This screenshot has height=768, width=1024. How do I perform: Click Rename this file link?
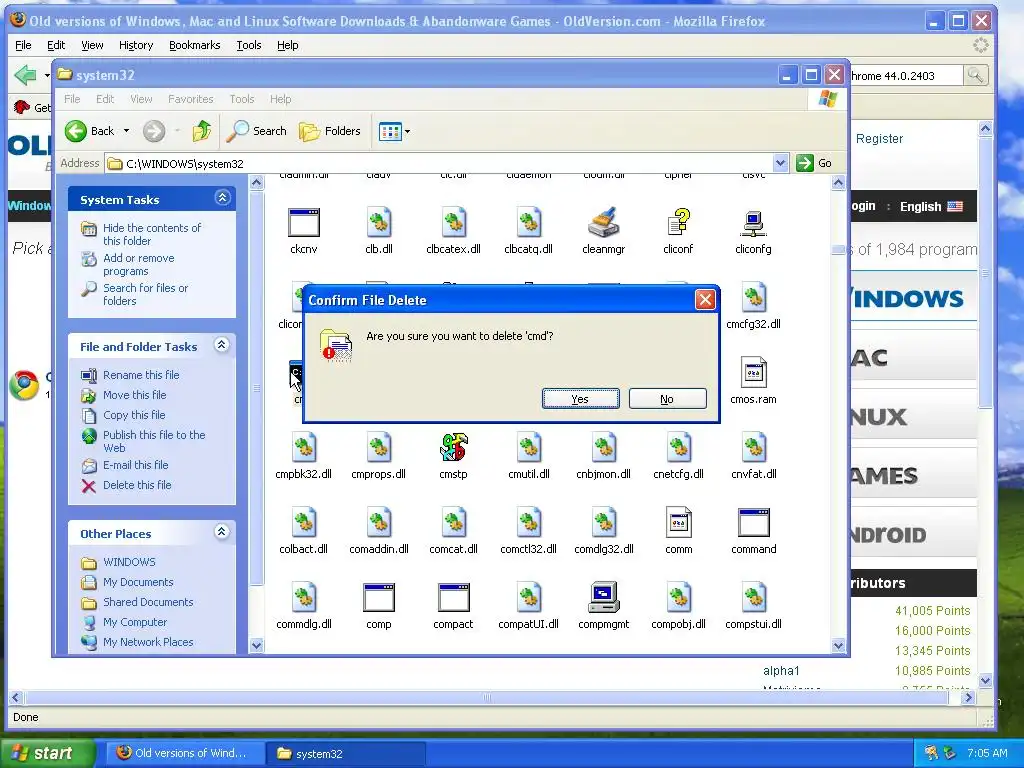click(x=141, y=375)
